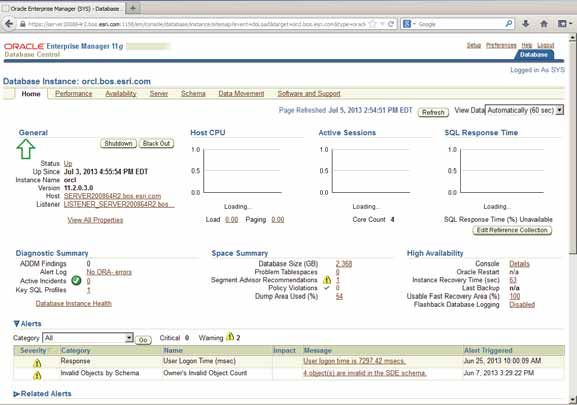Image resolution: width=577 pixels, height=405 pixels.
Task: Click the lock icon in address bar
Action: (x=22, y=24)
